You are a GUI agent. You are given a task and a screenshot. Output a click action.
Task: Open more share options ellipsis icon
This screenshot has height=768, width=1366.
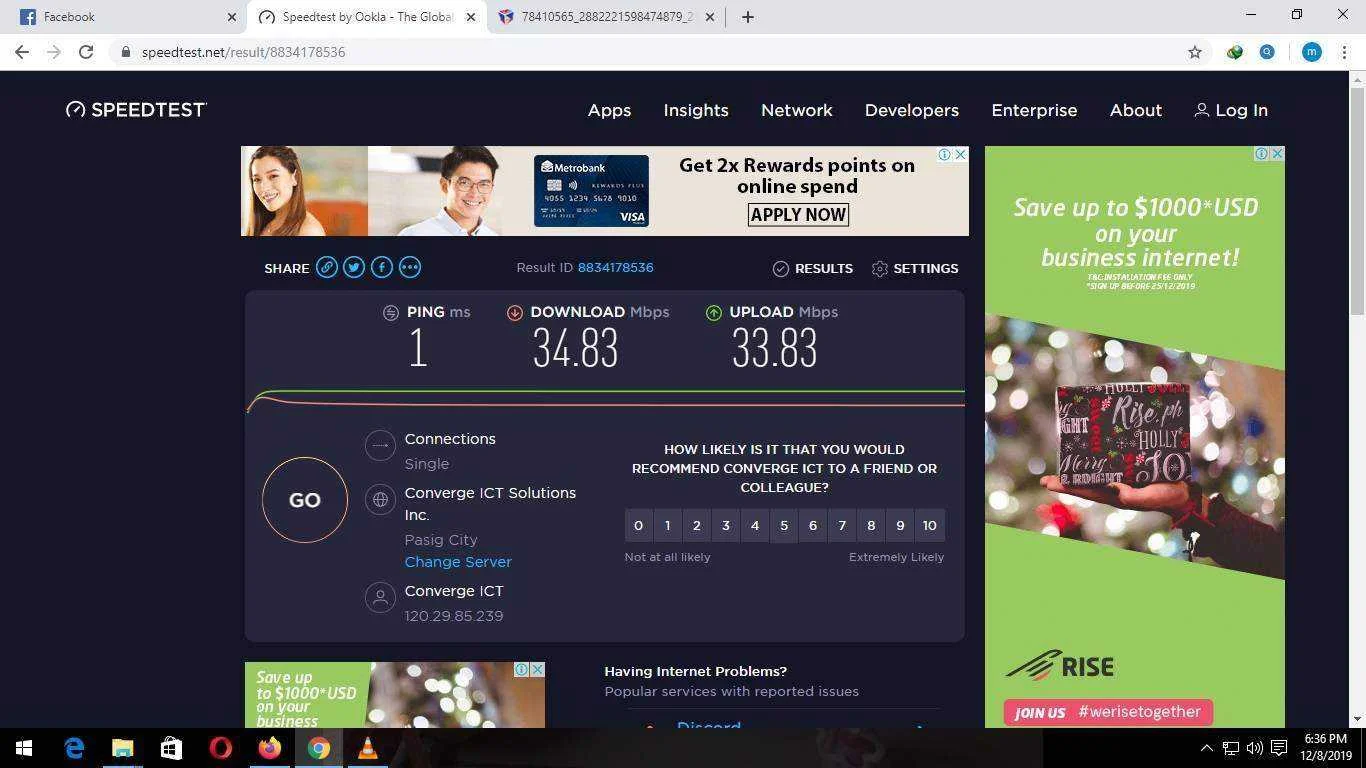pos(410,267)
